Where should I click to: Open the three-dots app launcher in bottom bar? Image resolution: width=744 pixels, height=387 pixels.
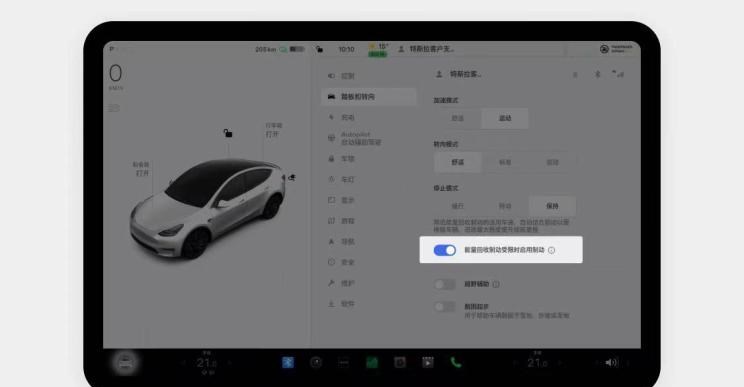click(x=344, y=363)
